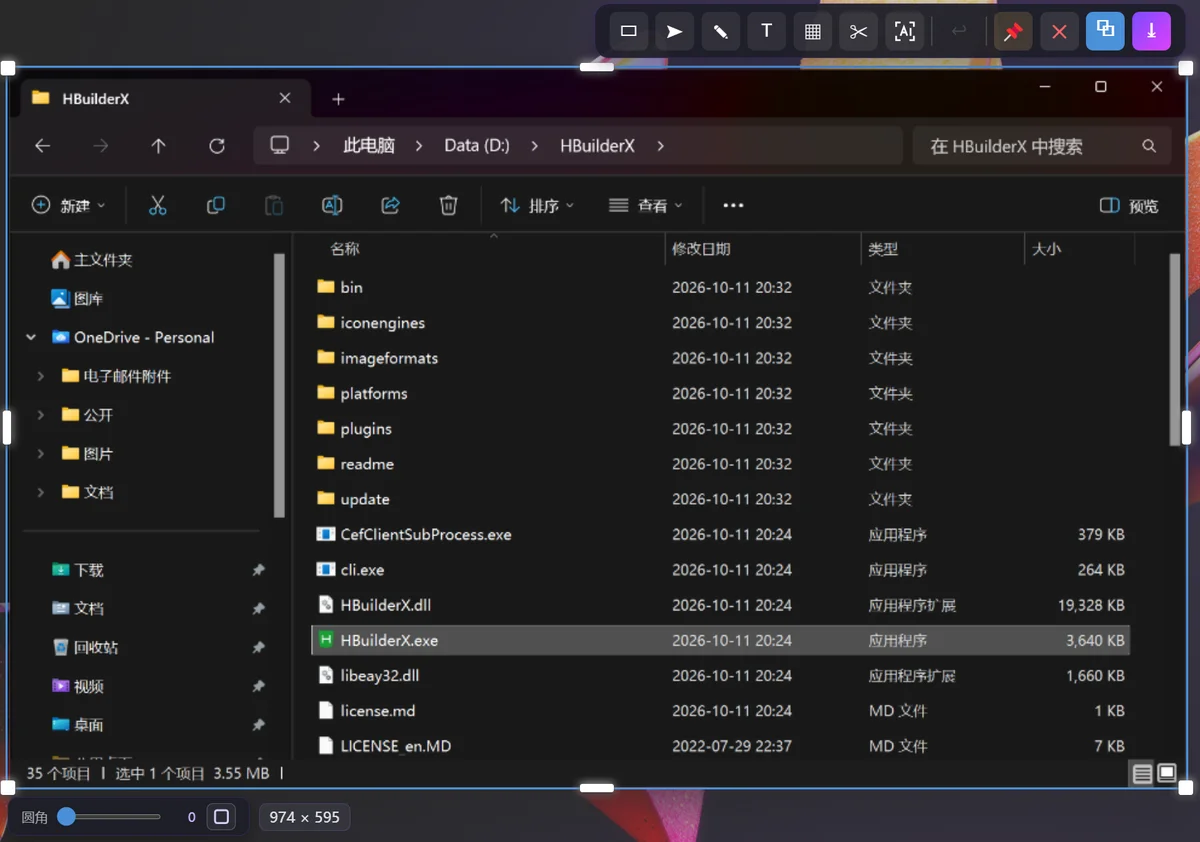Select the text annotation tool

point(767,31)
